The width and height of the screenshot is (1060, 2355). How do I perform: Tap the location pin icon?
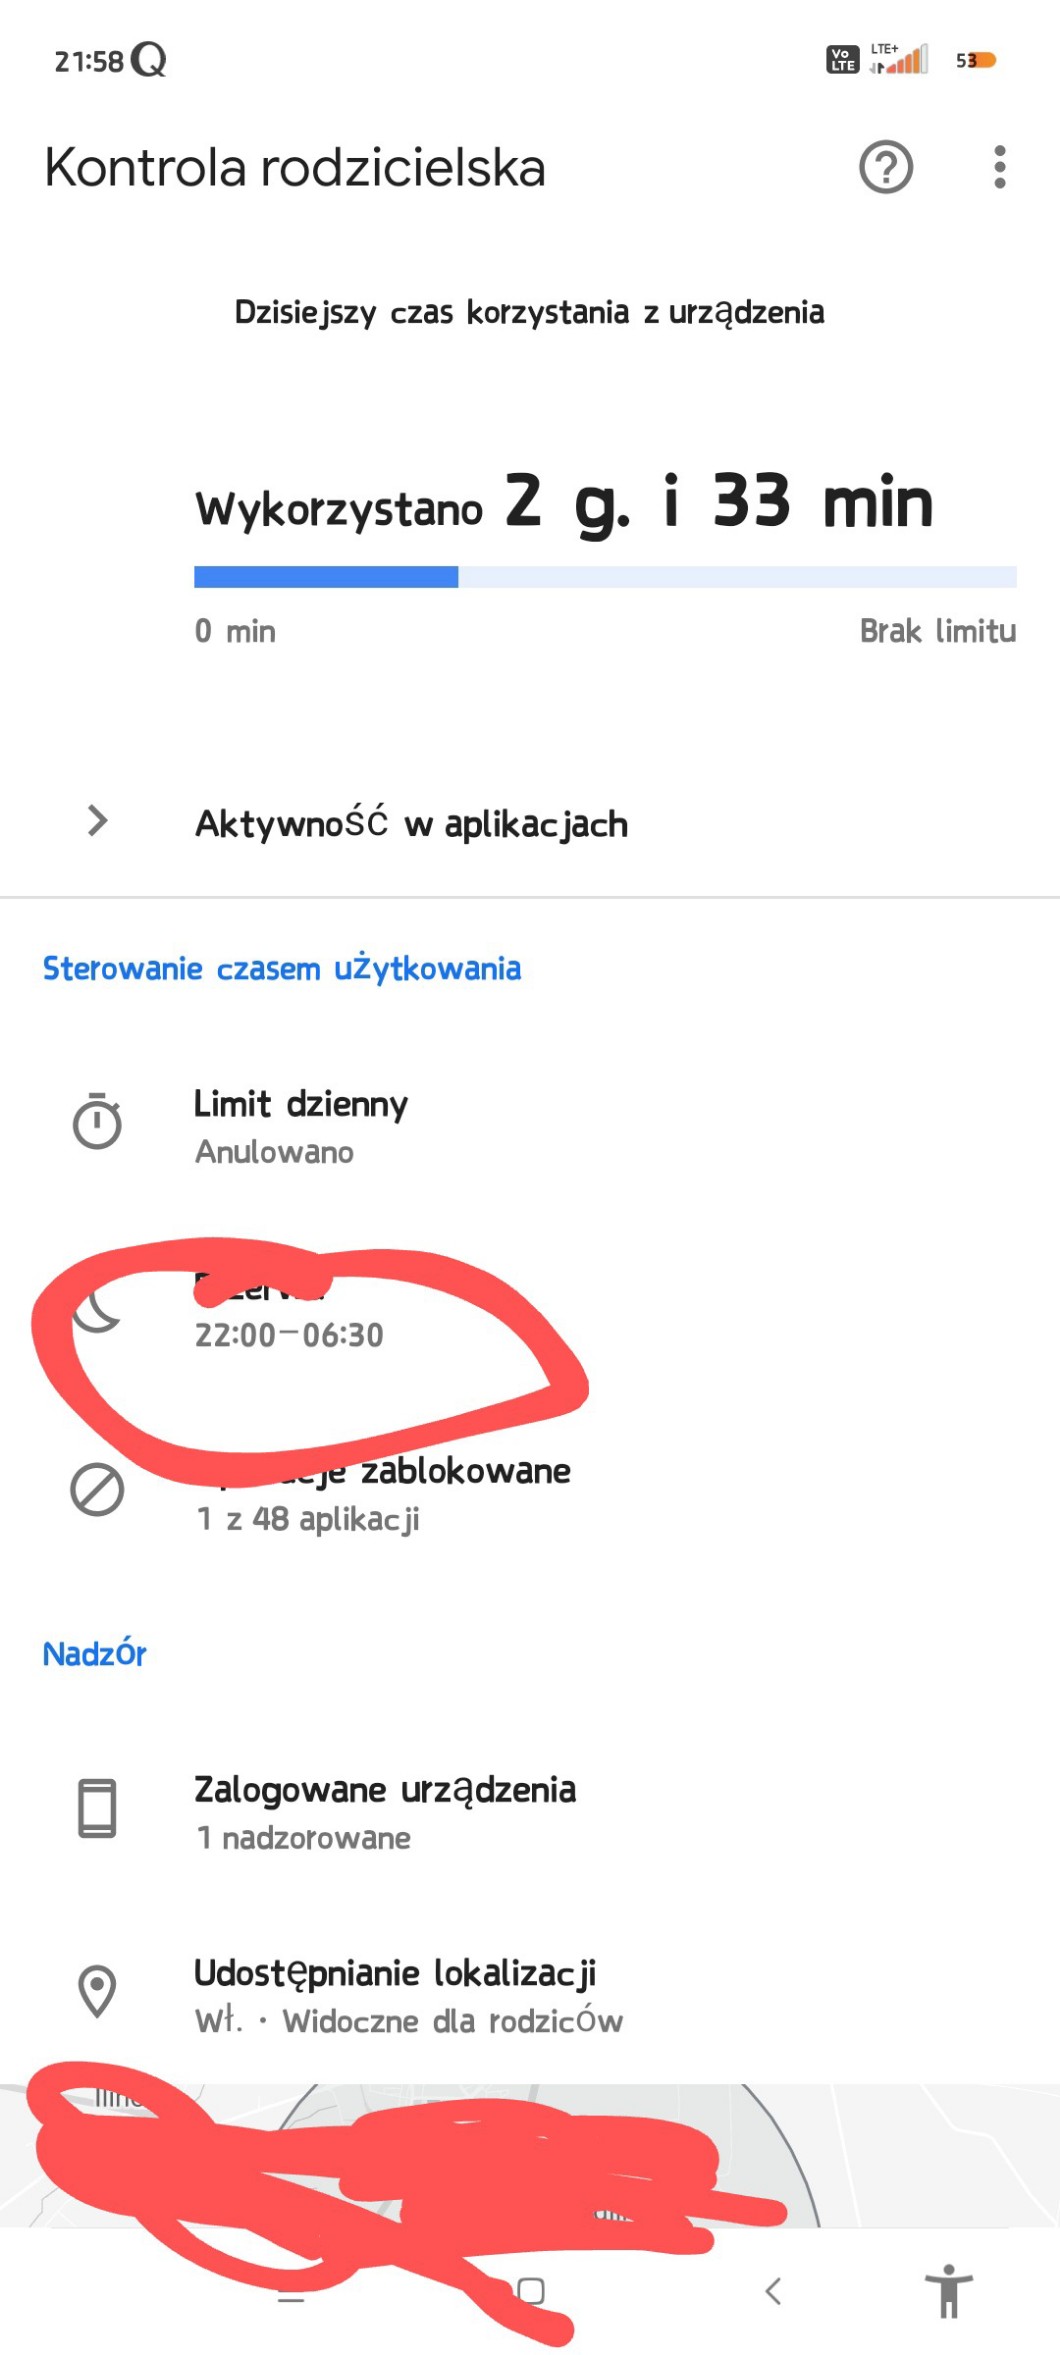97,1992
